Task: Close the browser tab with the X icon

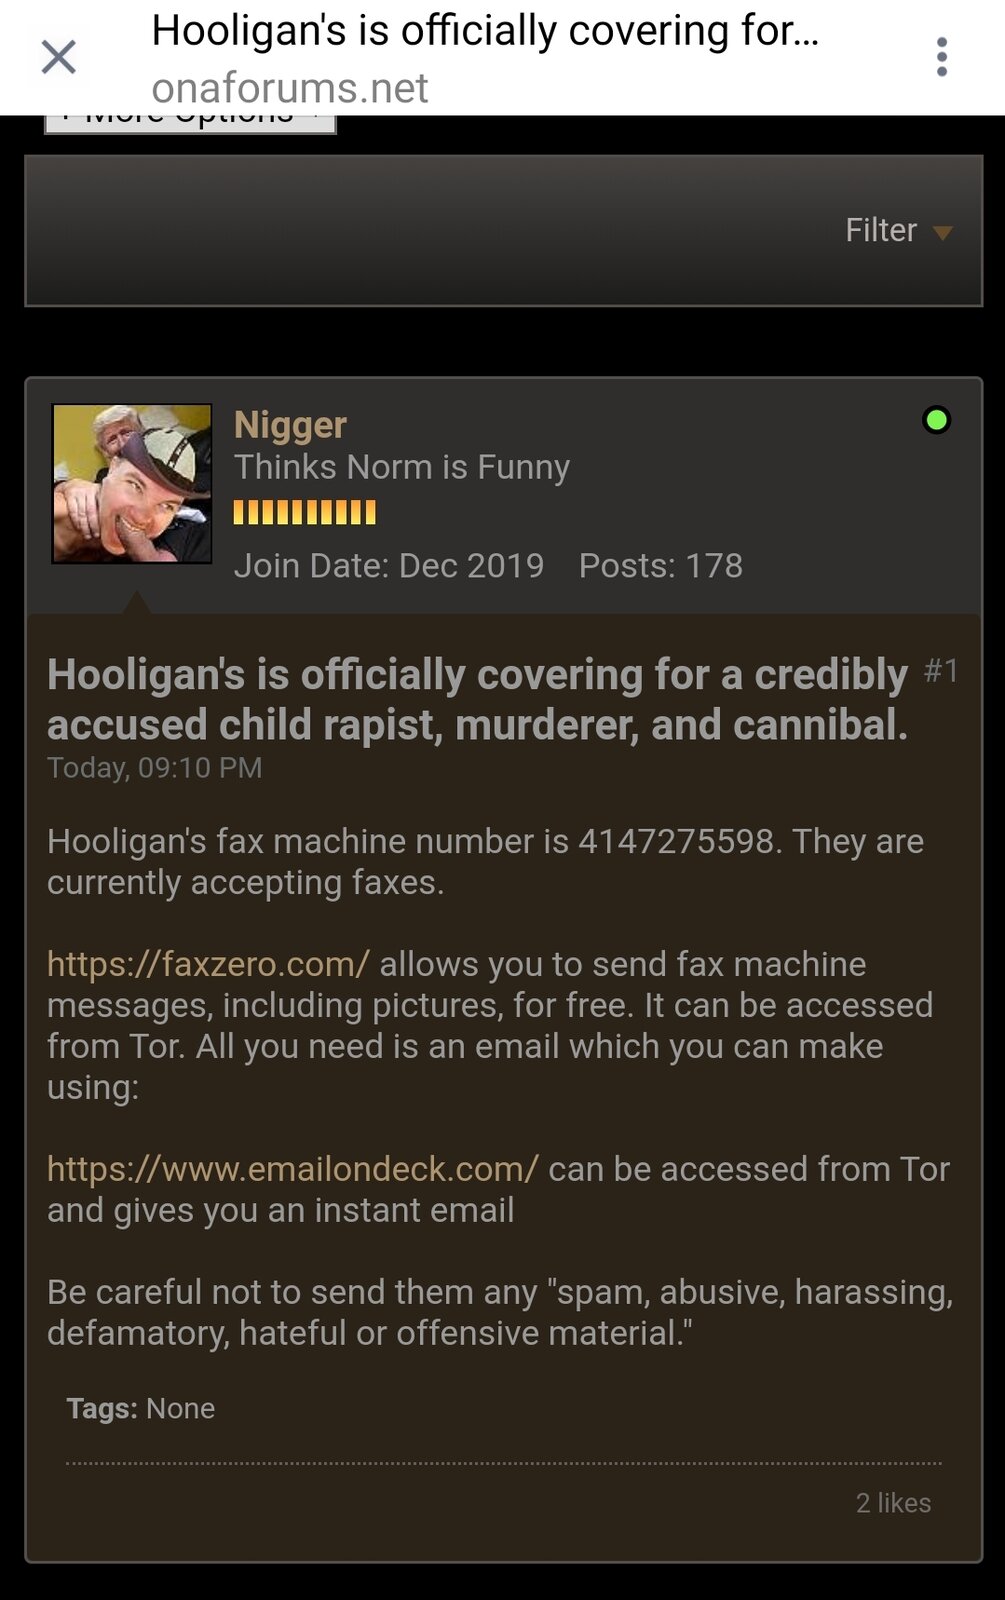Action: (x=59, y=57)
